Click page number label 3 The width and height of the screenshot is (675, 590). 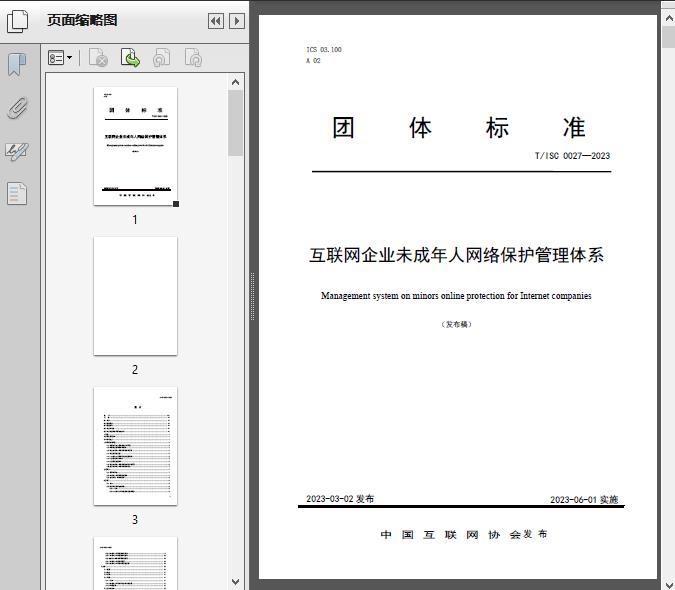point(135,520)
